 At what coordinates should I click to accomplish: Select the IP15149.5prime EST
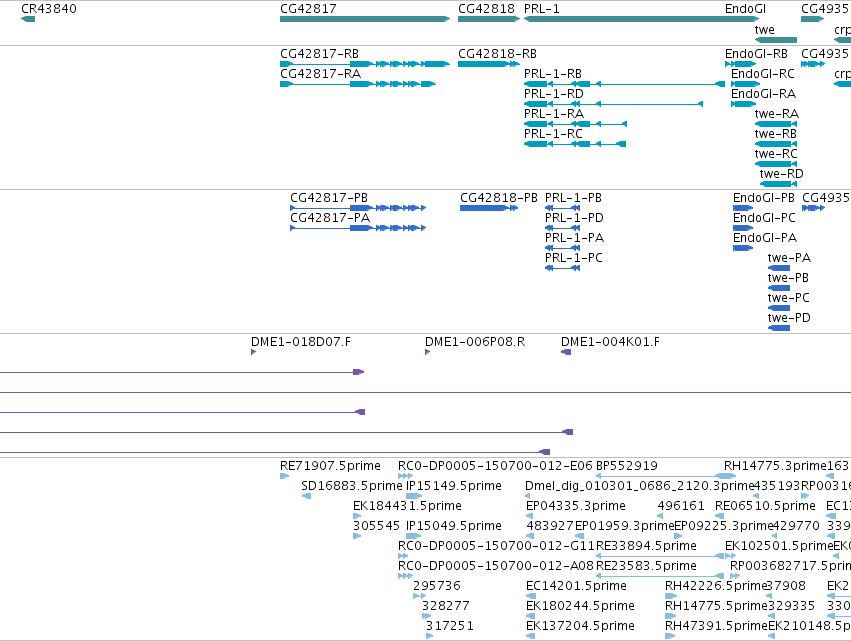(x=414, y=496)
